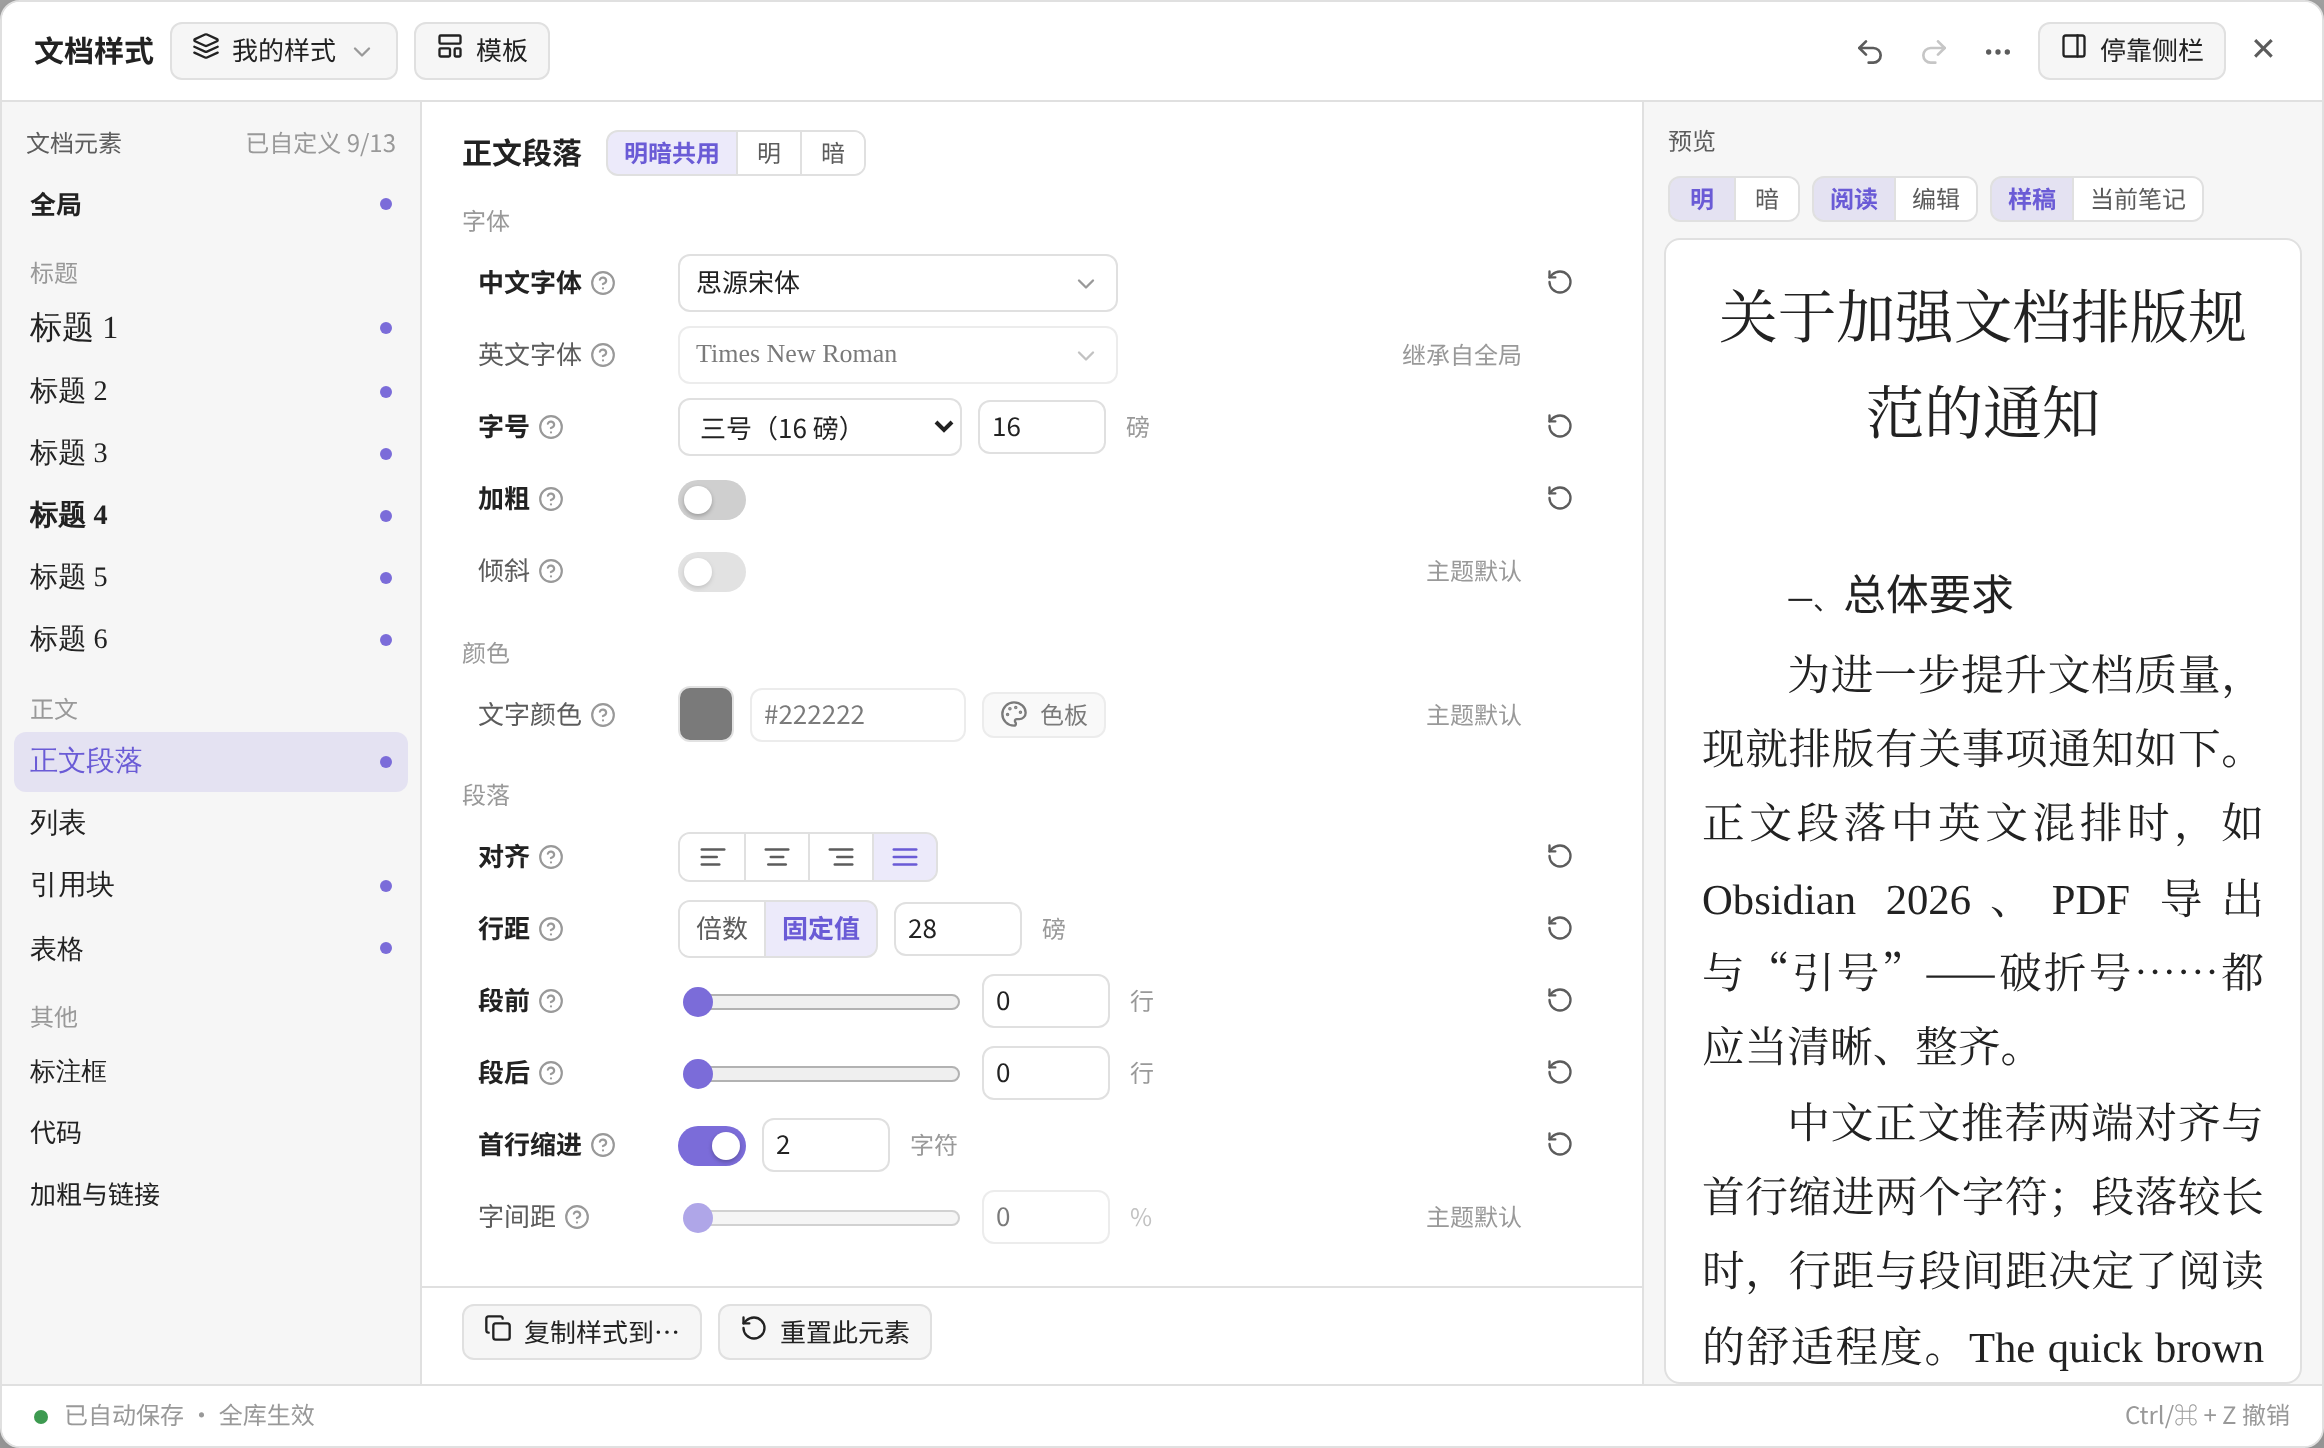Image resolution: width=2324 pixels, height=1448 pixels.
Task: Click the redo arrow icon in header
Action: (1934, 51)
